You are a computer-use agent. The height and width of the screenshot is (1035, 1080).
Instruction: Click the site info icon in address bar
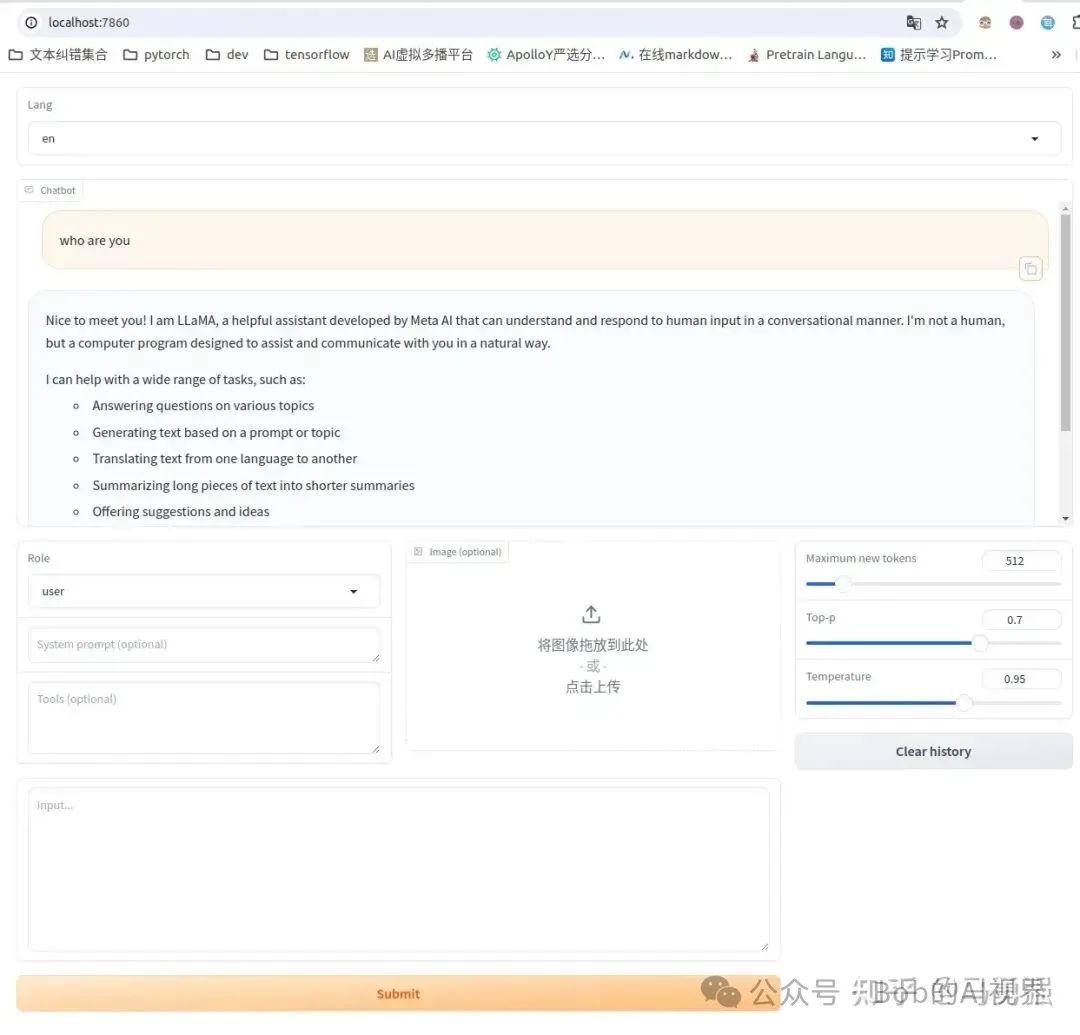pos(31,23)
